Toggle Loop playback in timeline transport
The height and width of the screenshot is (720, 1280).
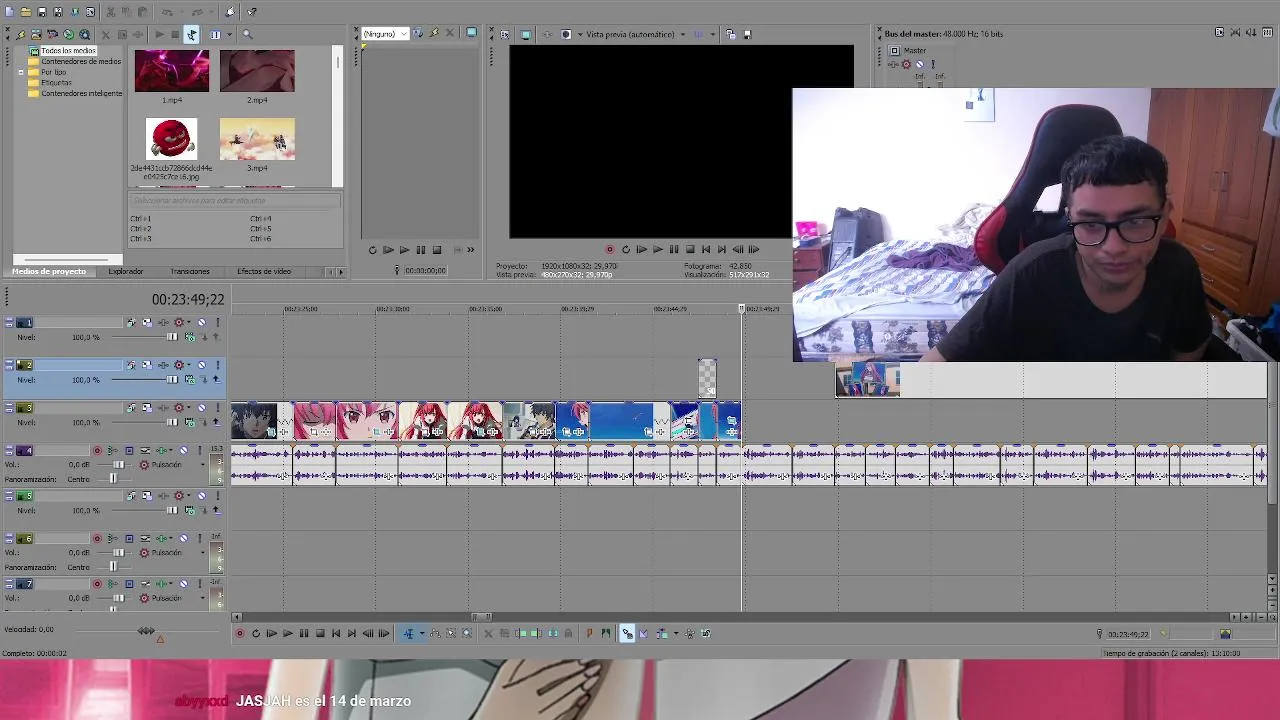pos(255,633)
